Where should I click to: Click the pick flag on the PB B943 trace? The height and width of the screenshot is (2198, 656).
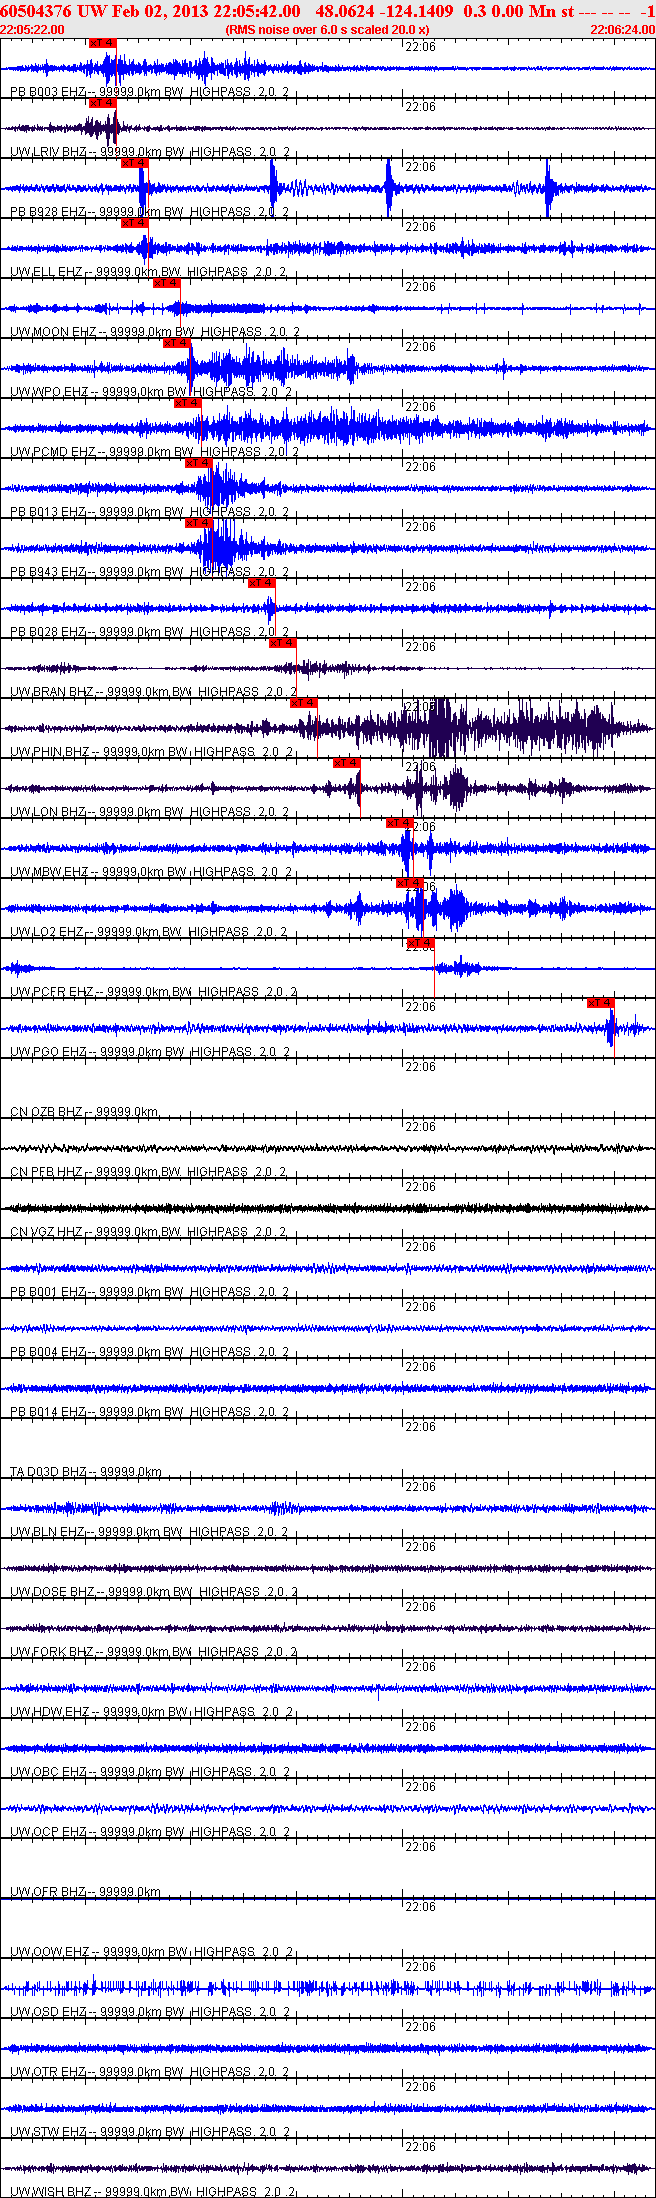point(199,523)
